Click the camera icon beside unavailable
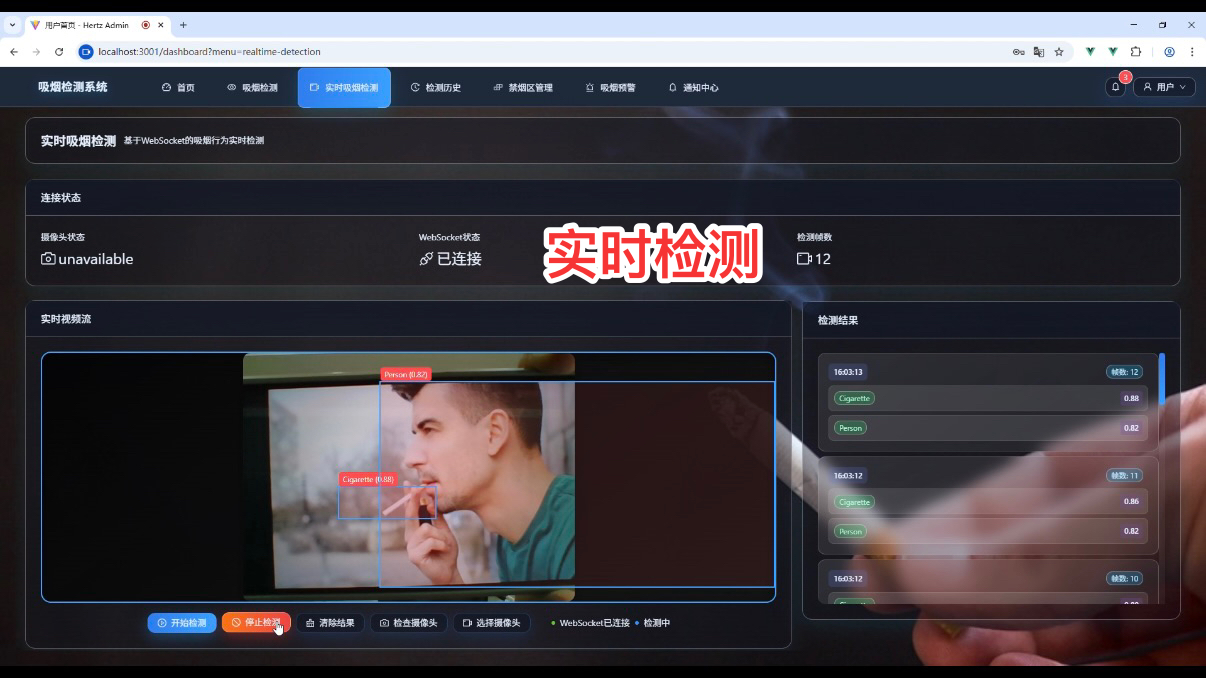Viewport: 1206px width, 678px height. (48, 259)
